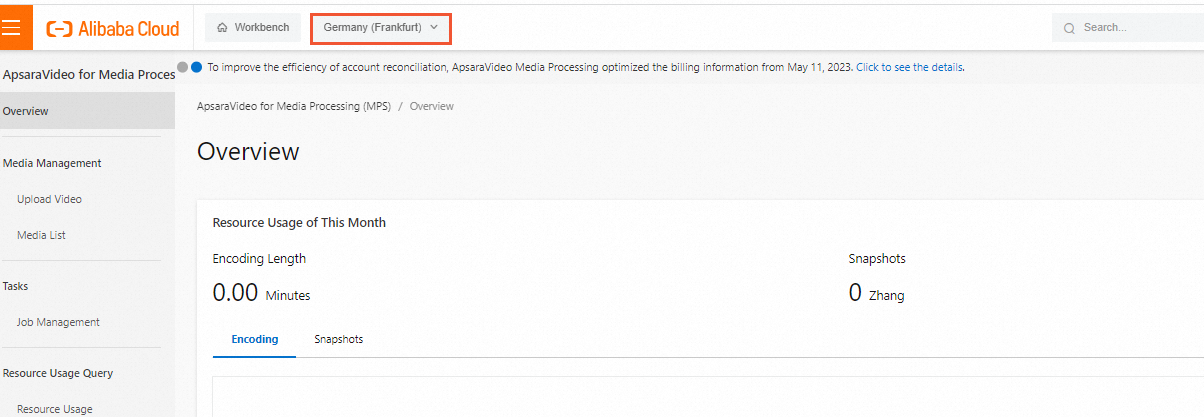
Task: Collapse sidebar using the grey circle handle
Action: tap(182, 67)
